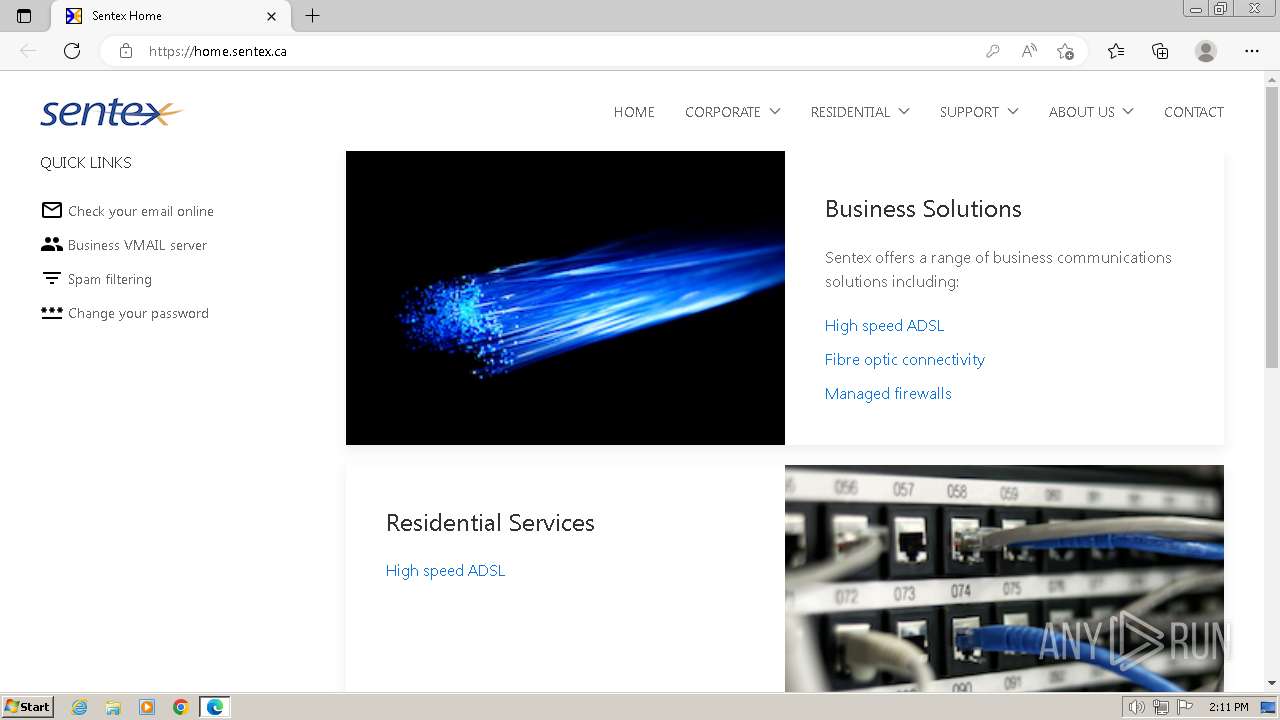Go back using the browser back arrow
This screenshot has width=1280, height=720.
pyautogui.click(x=28, y=51)
